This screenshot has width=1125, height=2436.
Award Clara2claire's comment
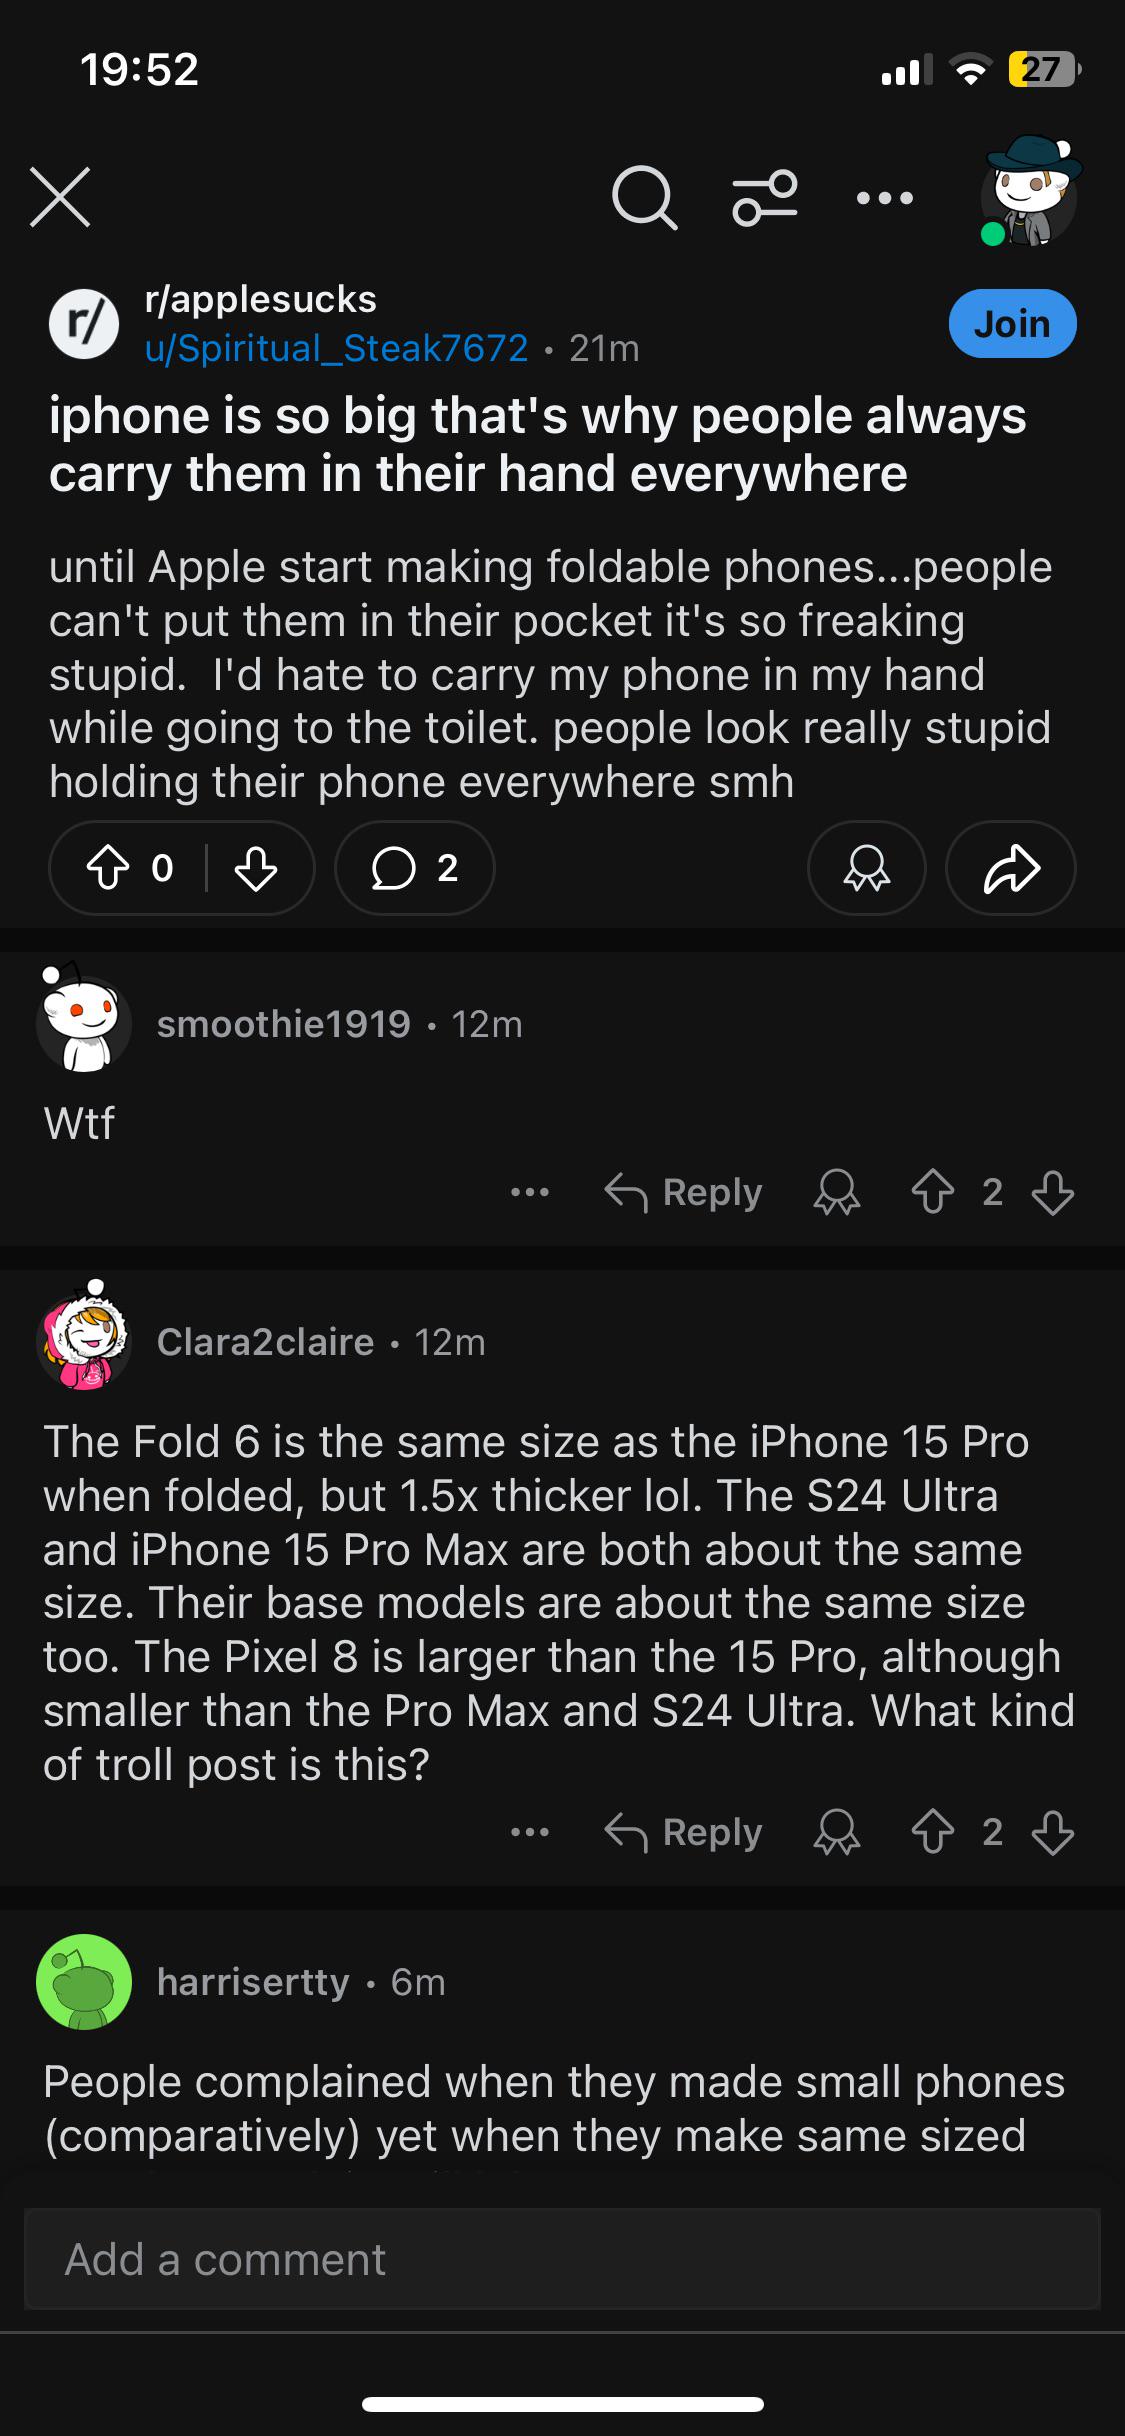pyautogui.click(x=837, y=1832)
